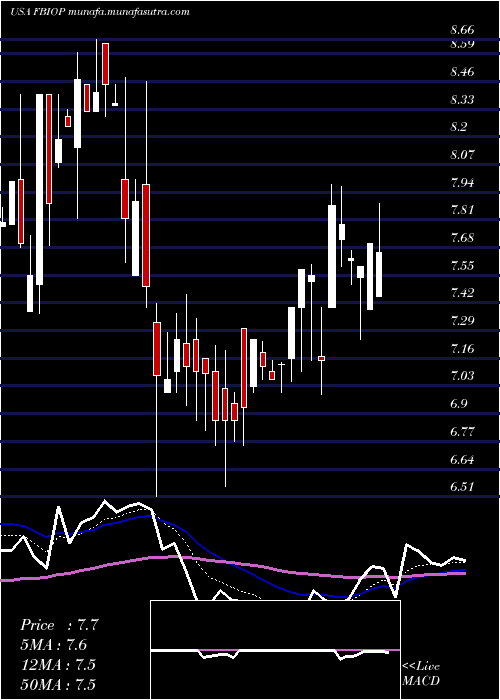Click the 8.2 price axis label
Screen dimensions: 500x700
[x=458, y=127]
